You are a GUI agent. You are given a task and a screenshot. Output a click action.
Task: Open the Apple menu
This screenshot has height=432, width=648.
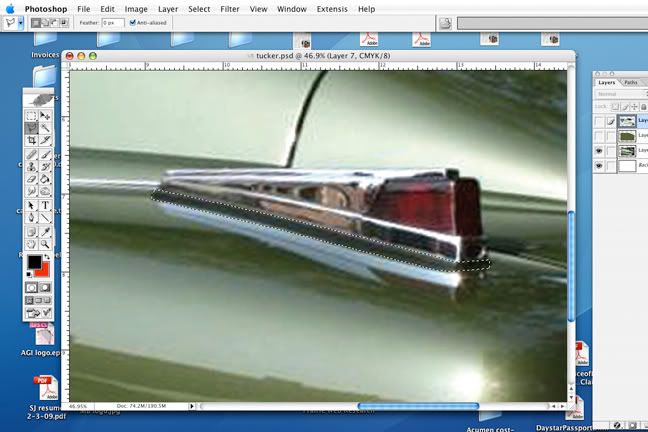pos(10,9)
